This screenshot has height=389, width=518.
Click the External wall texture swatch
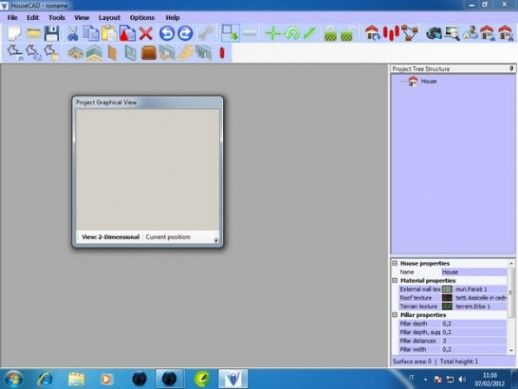click(x=447, y=289)
